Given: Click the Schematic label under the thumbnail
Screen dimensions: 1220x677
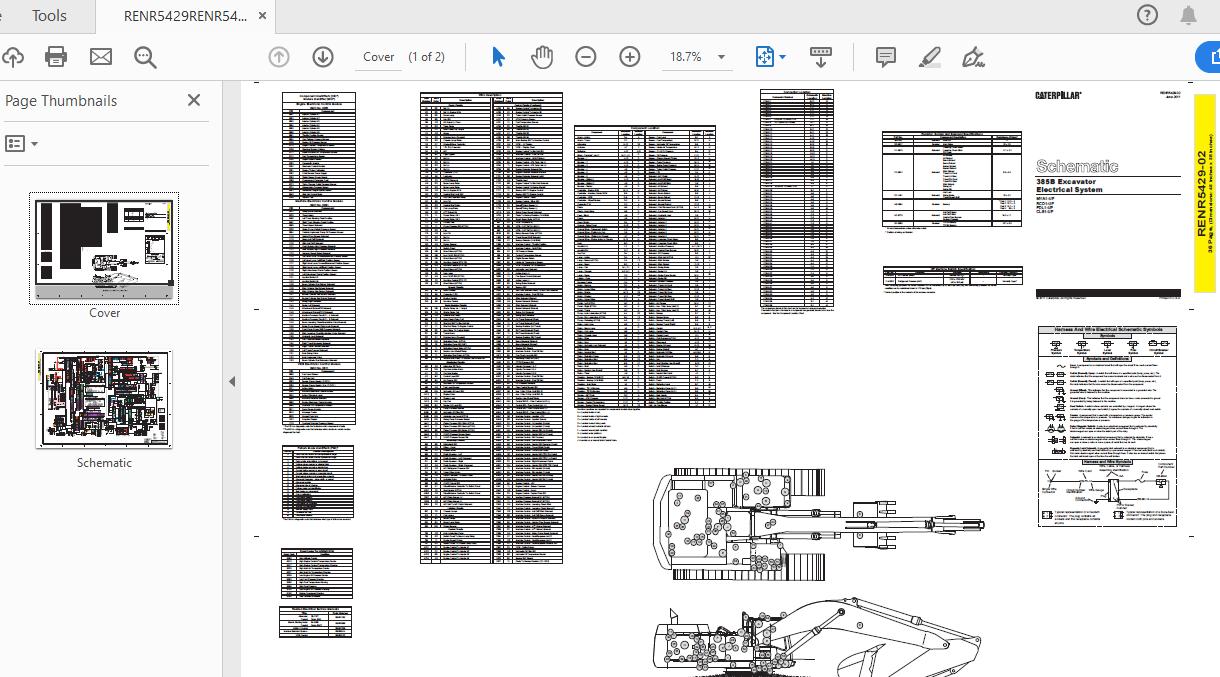Looking at the screenshot, I should [104, 463].
